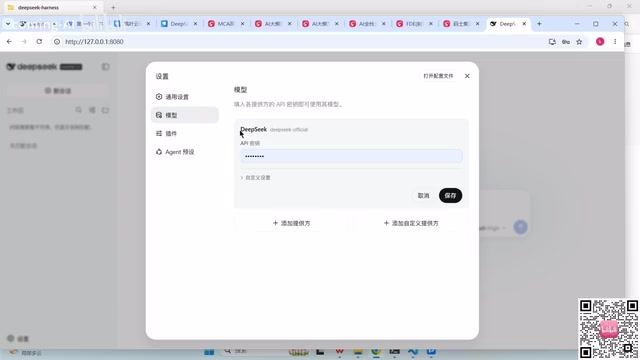Start a new chat in sidebar

[x=58, y=91]
